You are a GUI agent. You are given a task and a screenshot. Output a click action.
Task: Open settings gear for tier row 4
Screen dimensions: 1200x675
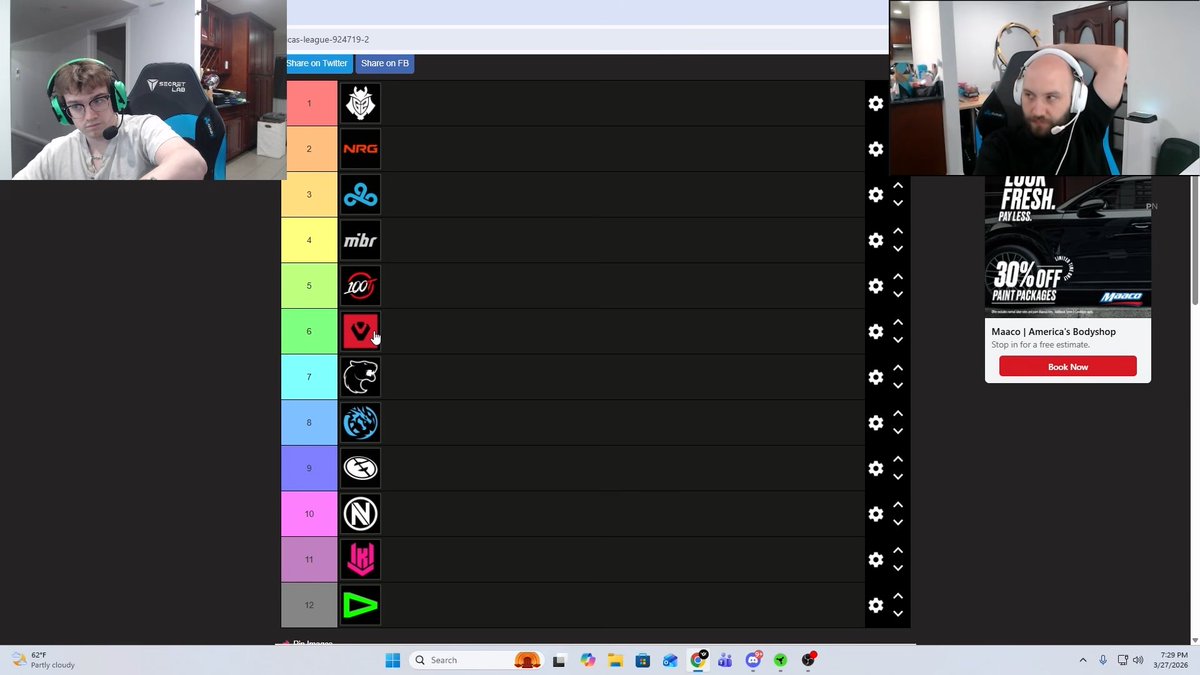click(876, 241)
